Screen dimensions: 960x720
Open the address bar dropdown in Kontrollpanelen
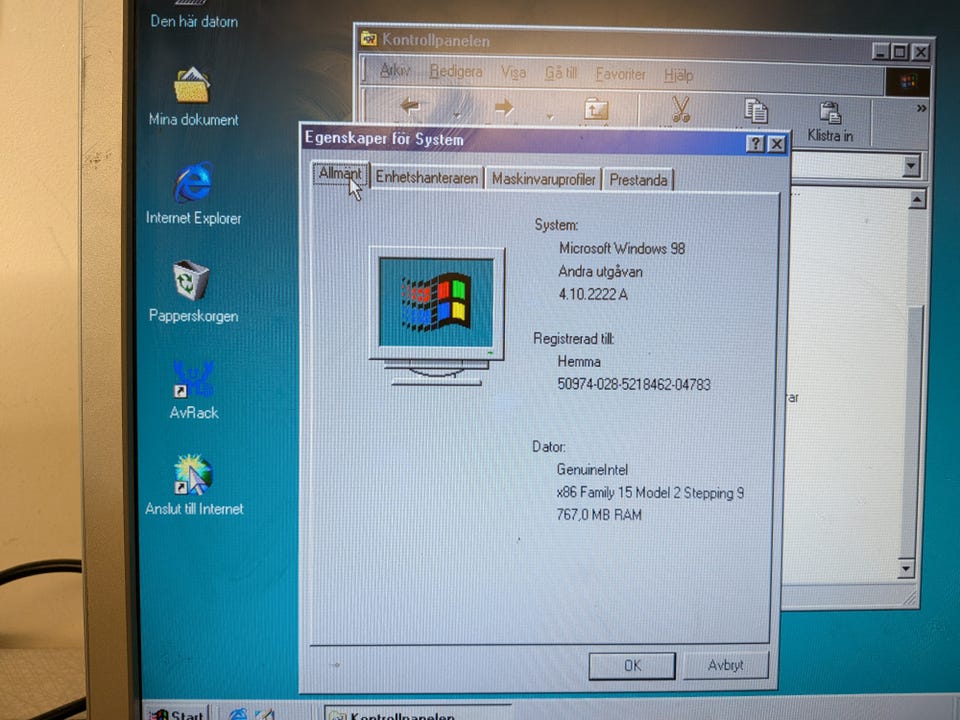tap(911, 165)
